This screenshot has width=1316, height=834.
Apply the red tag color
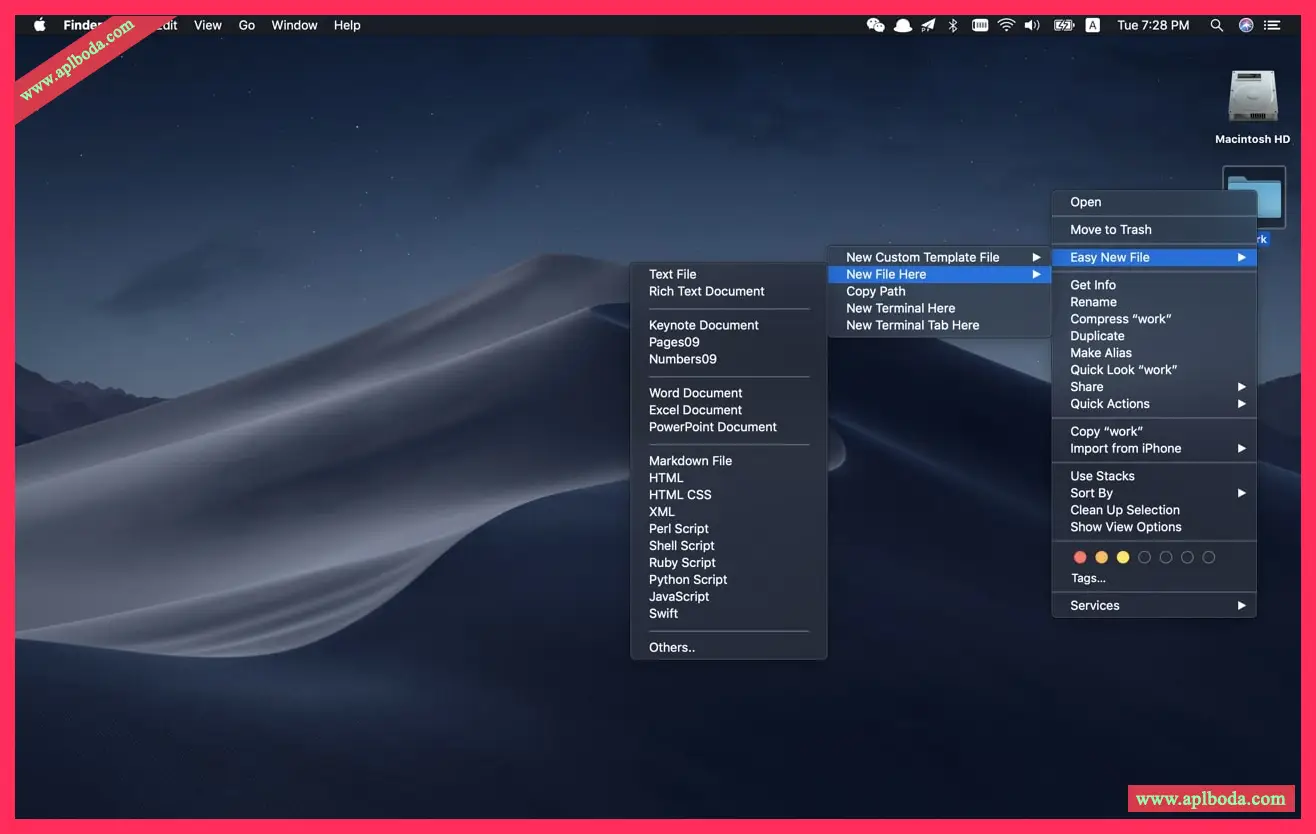[x=1080, y=557]
